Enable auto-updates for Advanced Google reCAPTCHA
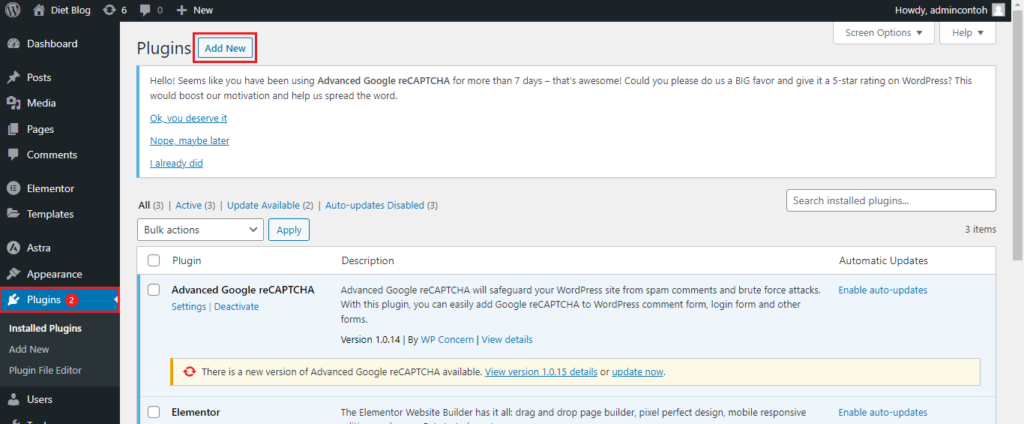Image resolution: width=1024 pixels, height=424 pixels. (883, 290)
